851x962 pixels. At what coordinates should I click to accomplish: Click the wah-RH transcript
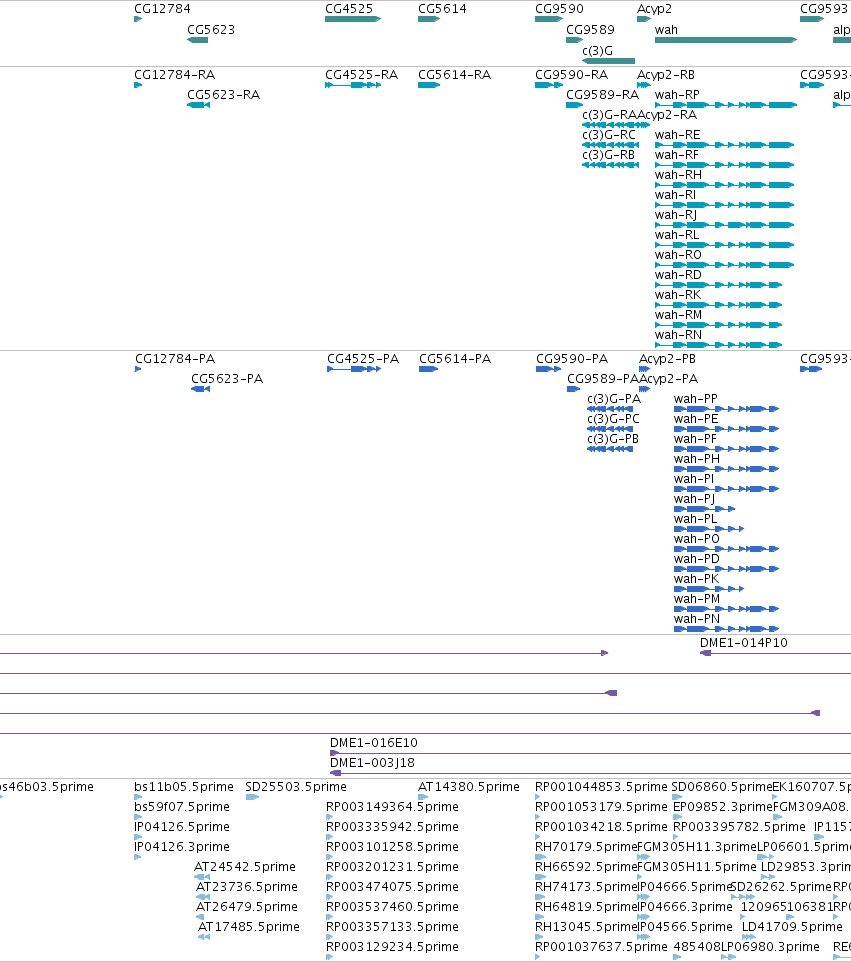[725, 185]
